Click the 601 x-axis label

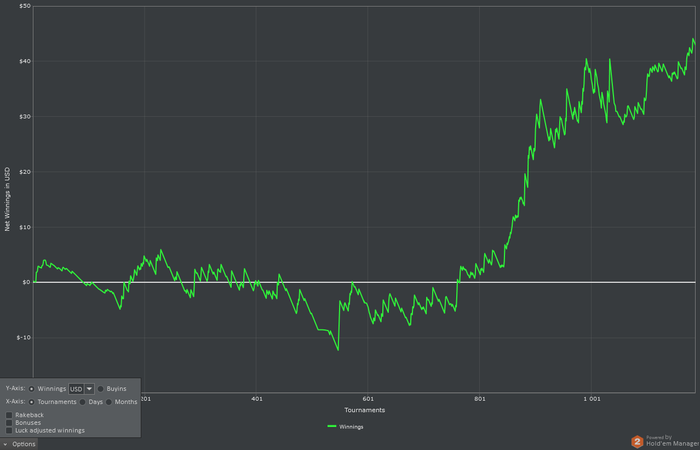click(368, 398)
